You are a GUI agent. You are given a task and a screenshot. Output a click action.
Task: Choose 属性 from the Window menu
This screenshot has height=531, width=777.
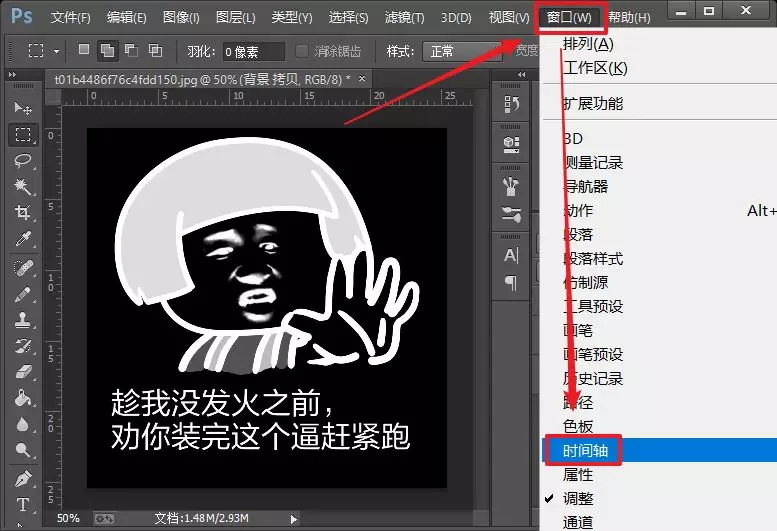(x=660, y=475)
